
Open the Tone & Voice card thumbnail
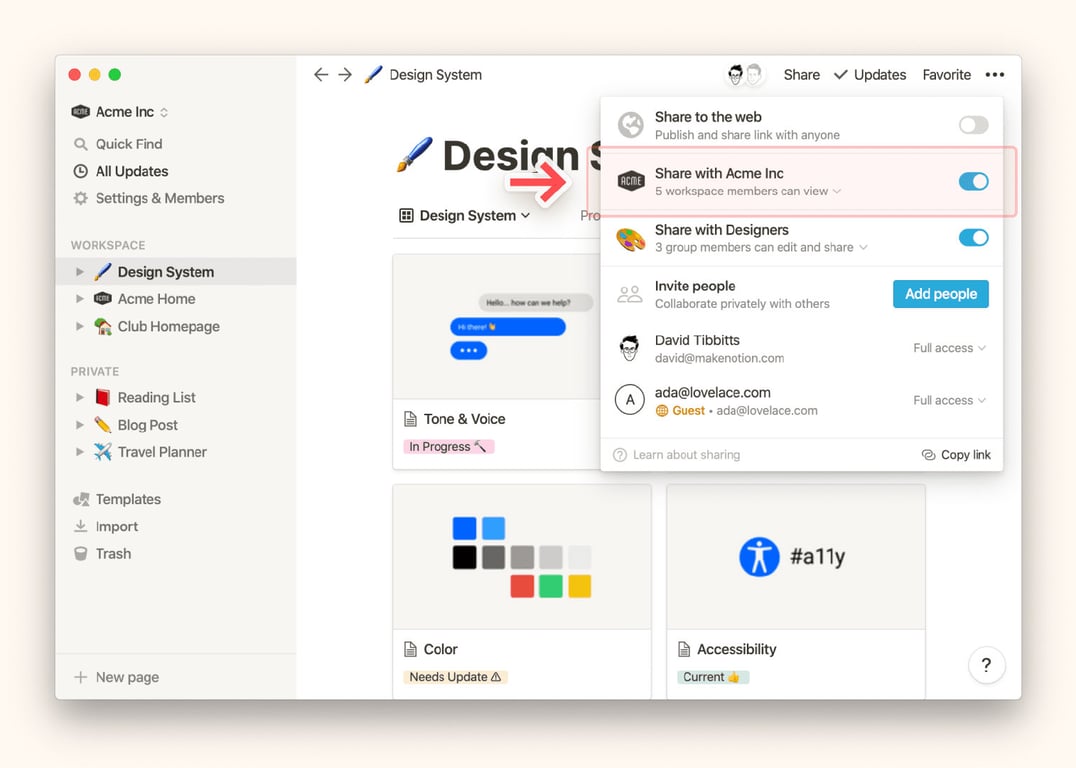click(497, 327)
